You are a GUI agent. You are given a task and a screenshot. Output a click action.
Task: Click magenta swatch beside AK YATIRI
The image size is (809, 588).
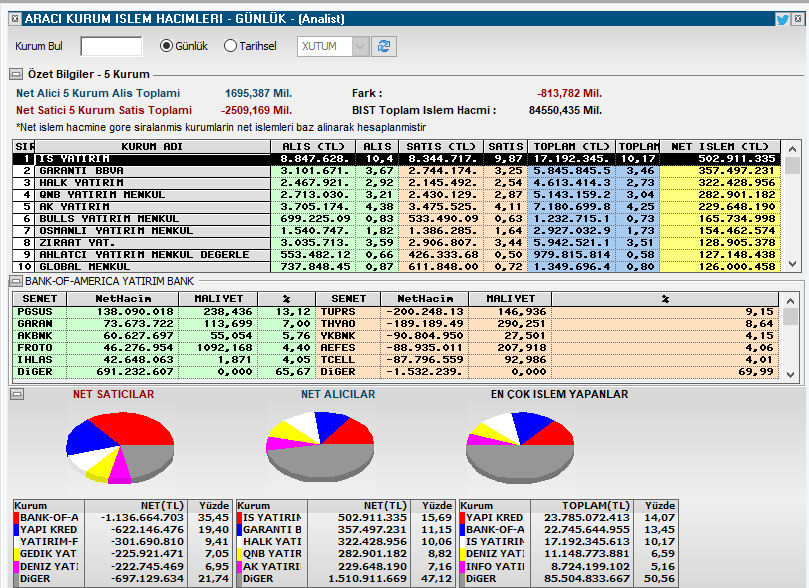(239, 566)
